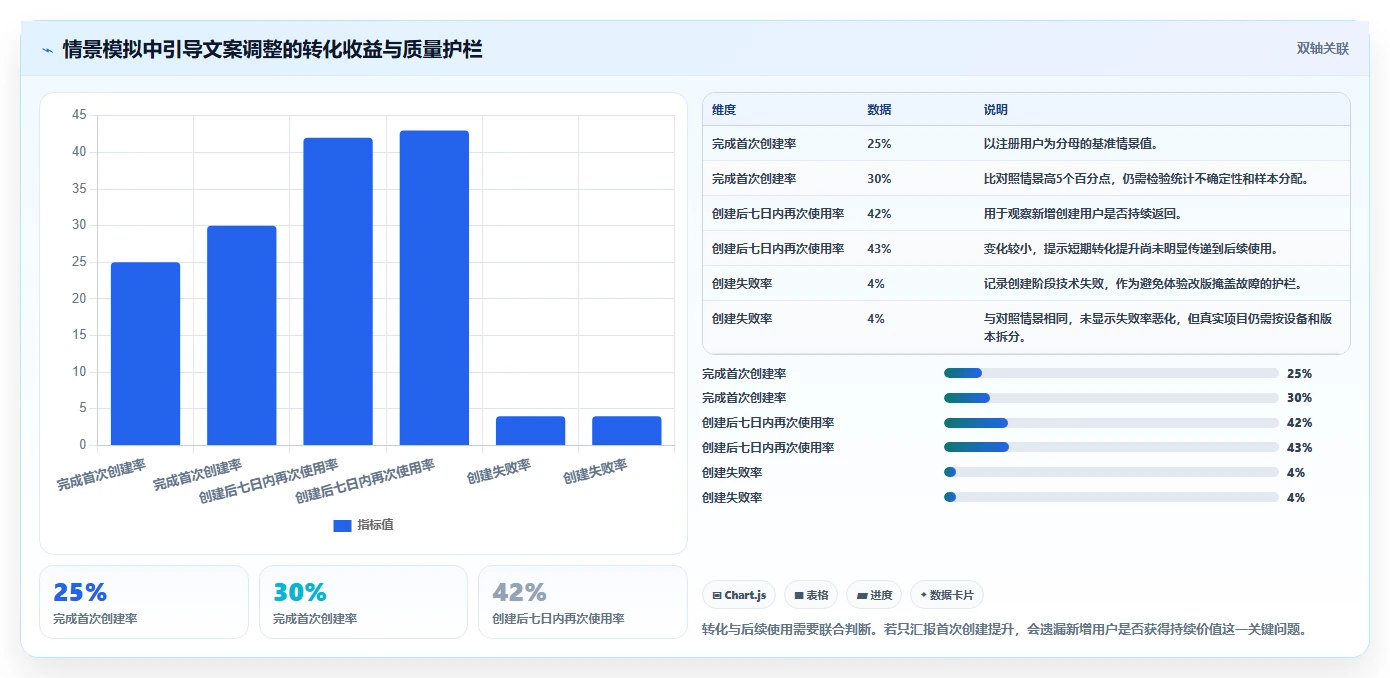This screenshot has width=1390, height=678.
Task: Click the 创建后七日内再次使用率 caption in the 42% card
Action: [x=558, y=619]
